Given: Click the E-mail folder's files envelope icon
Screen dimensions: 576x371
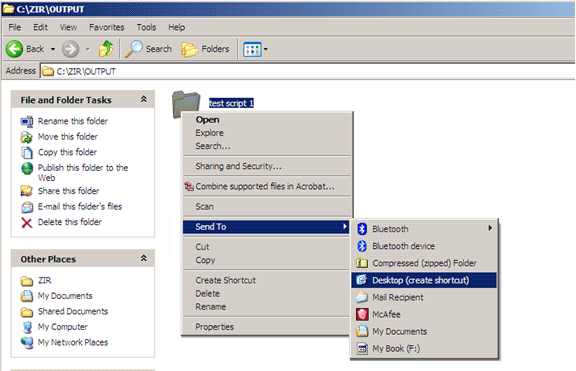Looking at the screenshot, I should pos(27,207).
